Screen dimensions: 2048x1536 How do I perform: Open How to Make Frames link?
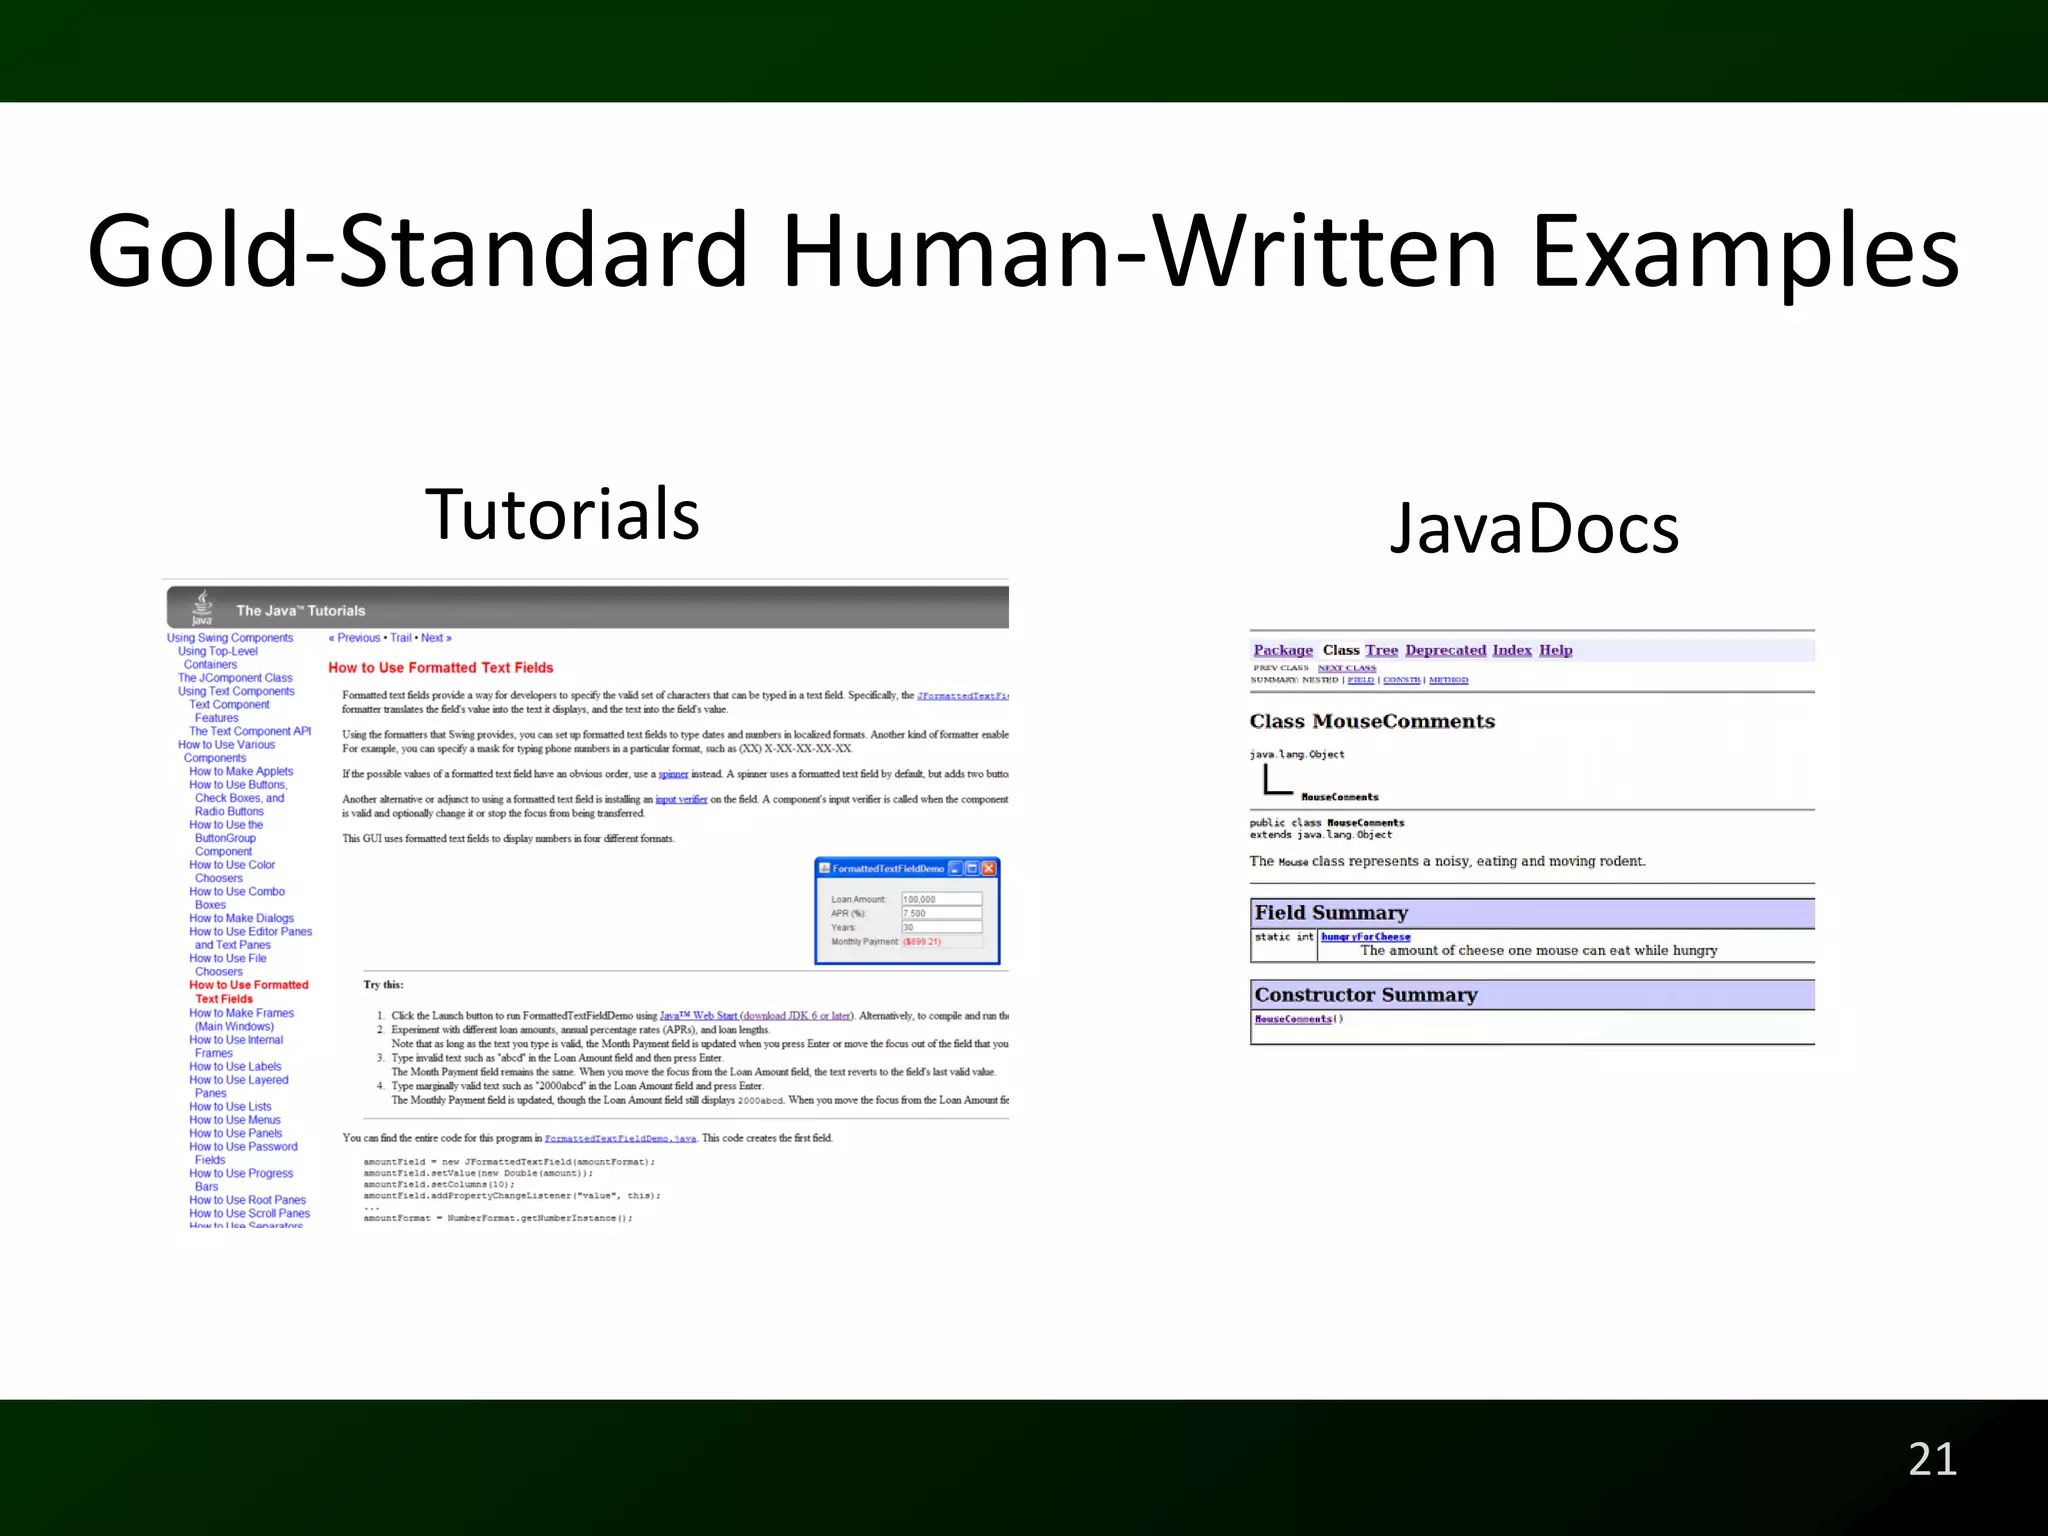(241, 1020)
